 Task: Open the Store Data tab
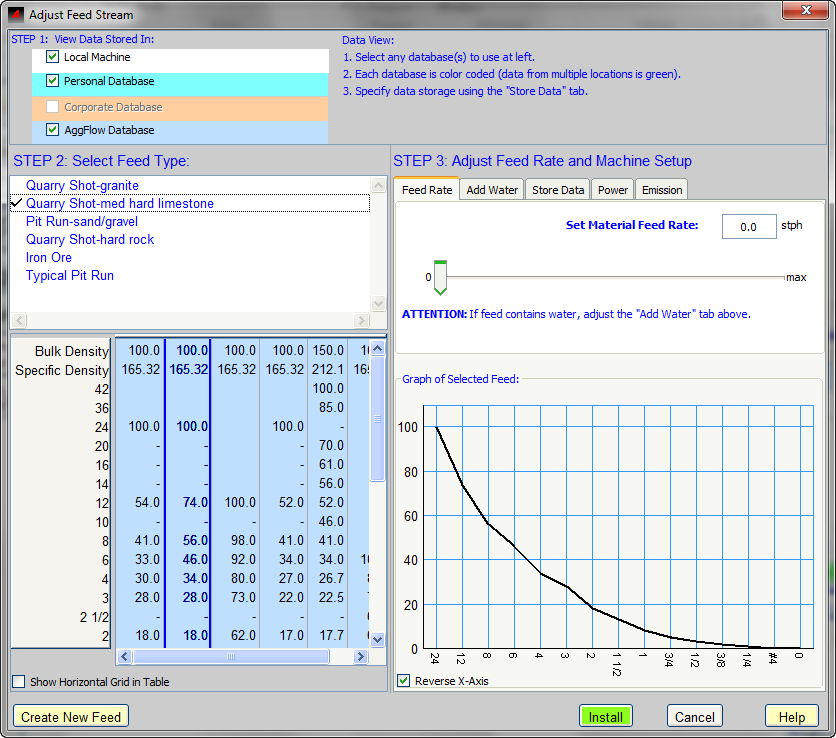tap(558, 190)
